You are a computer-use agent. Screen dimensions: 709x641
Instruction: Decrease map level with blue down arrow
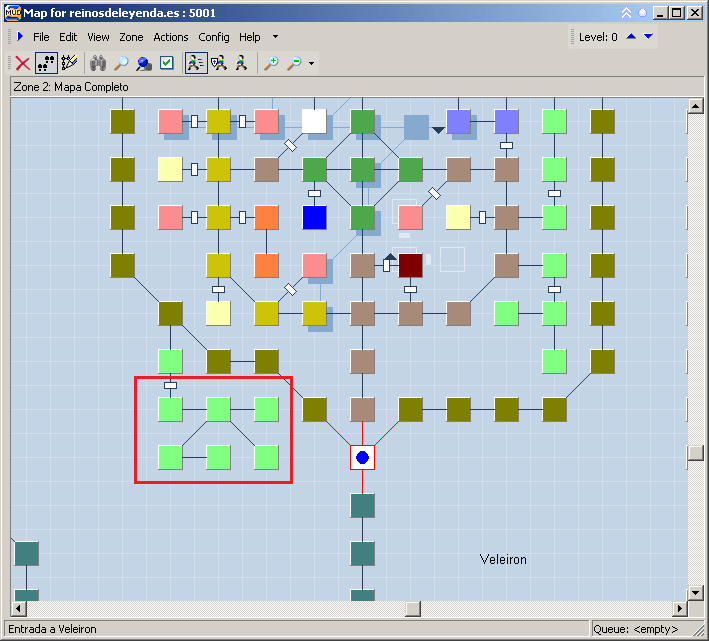648,37
